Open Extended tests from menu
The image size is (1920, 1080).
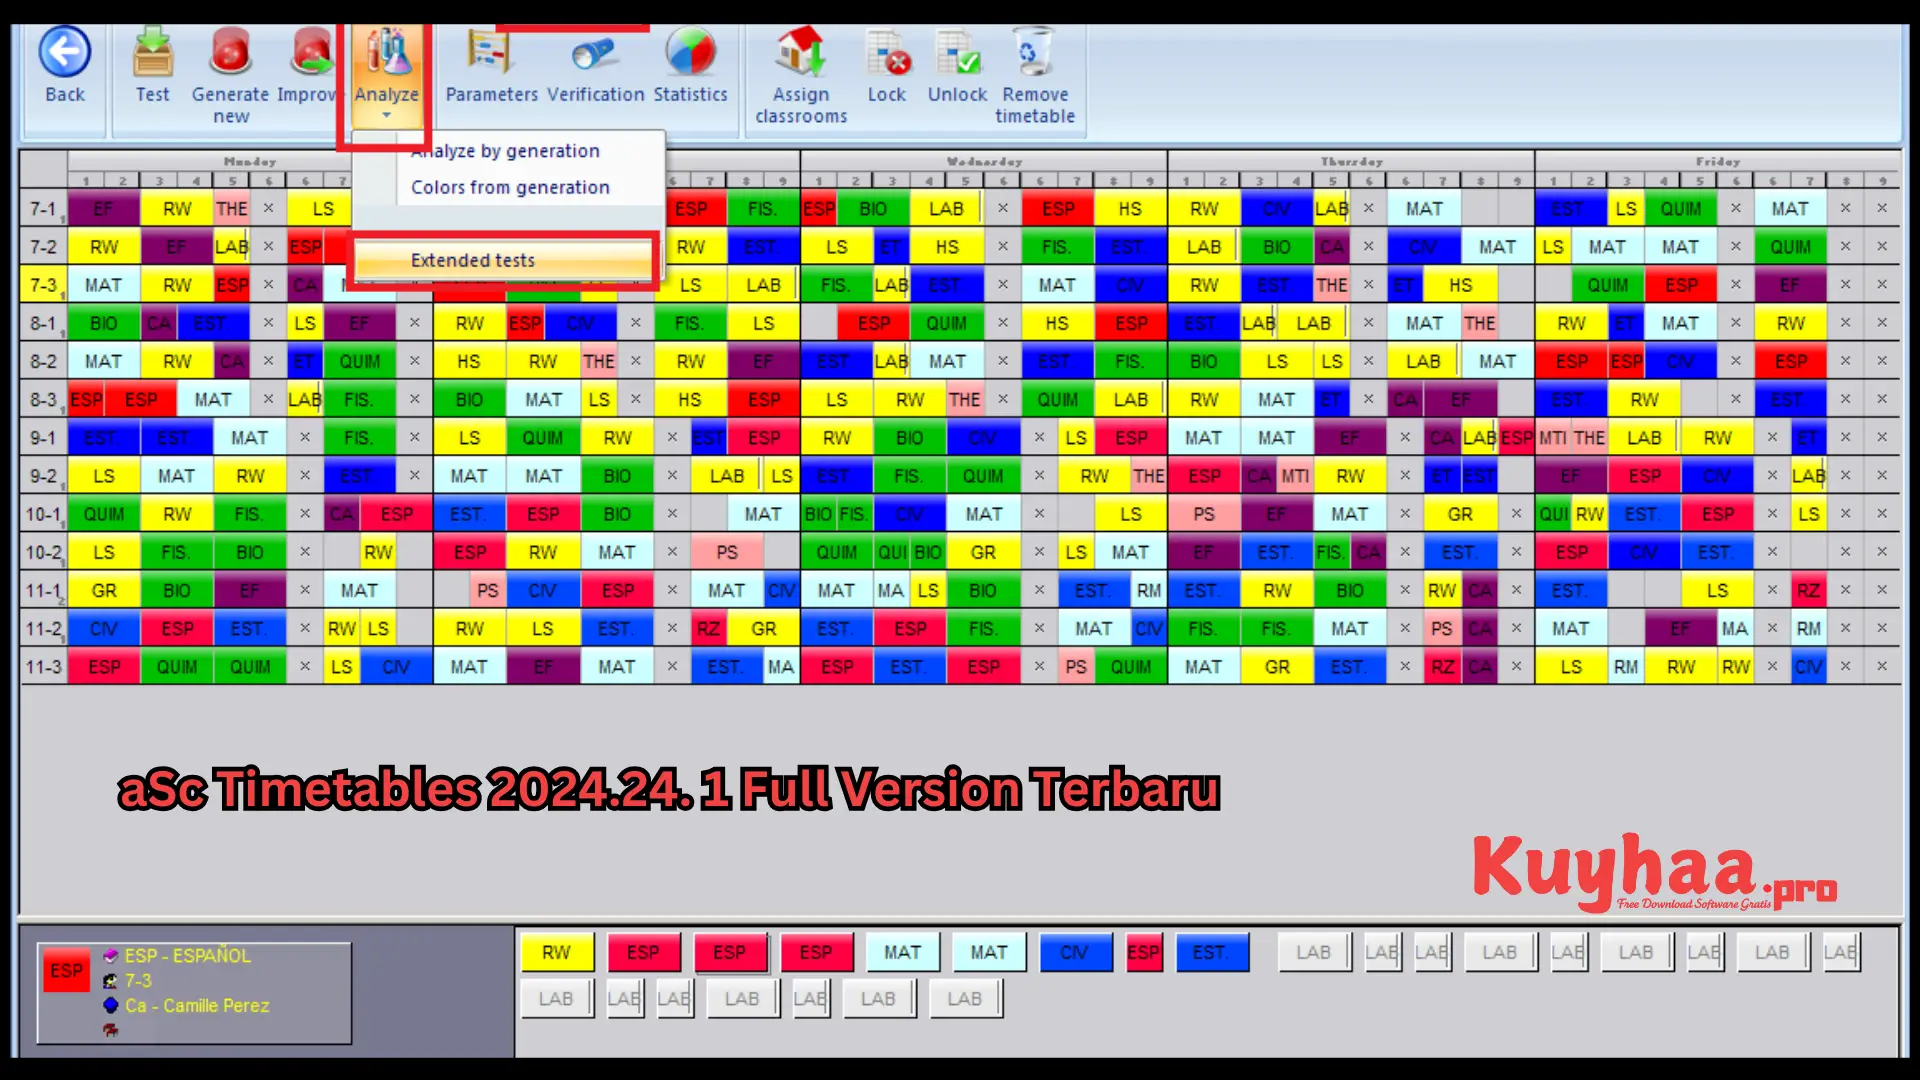(x=504, y=260)
